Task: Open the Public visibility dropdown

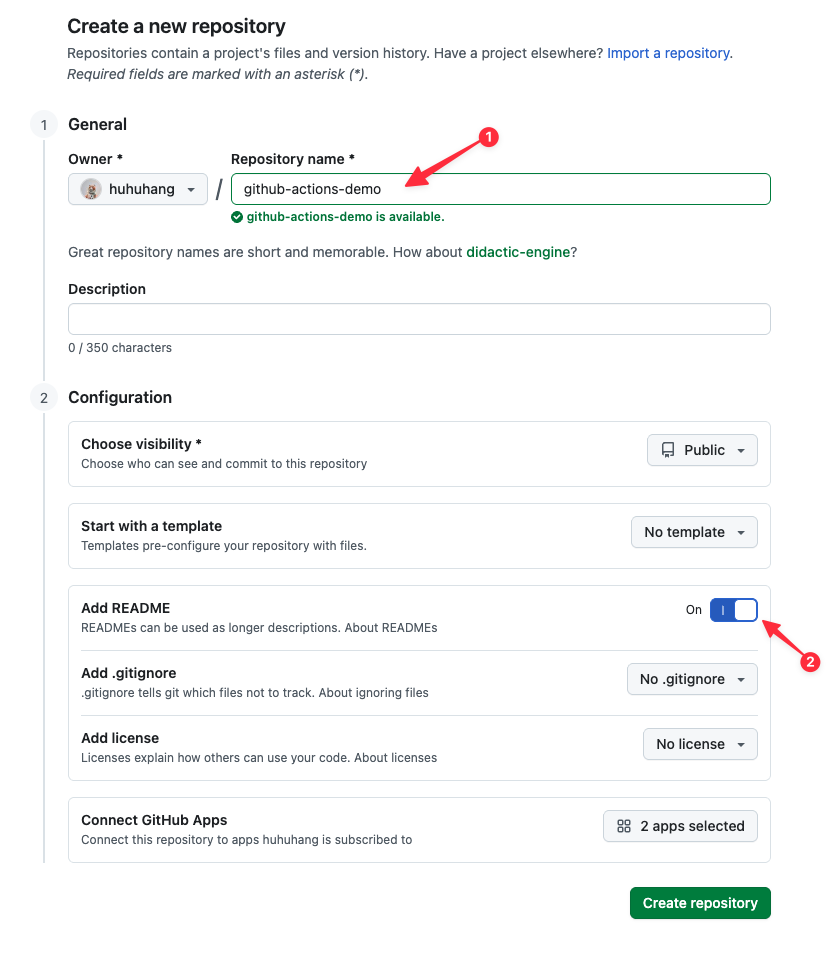Action: pyautogui.click(x=701, y=449)
